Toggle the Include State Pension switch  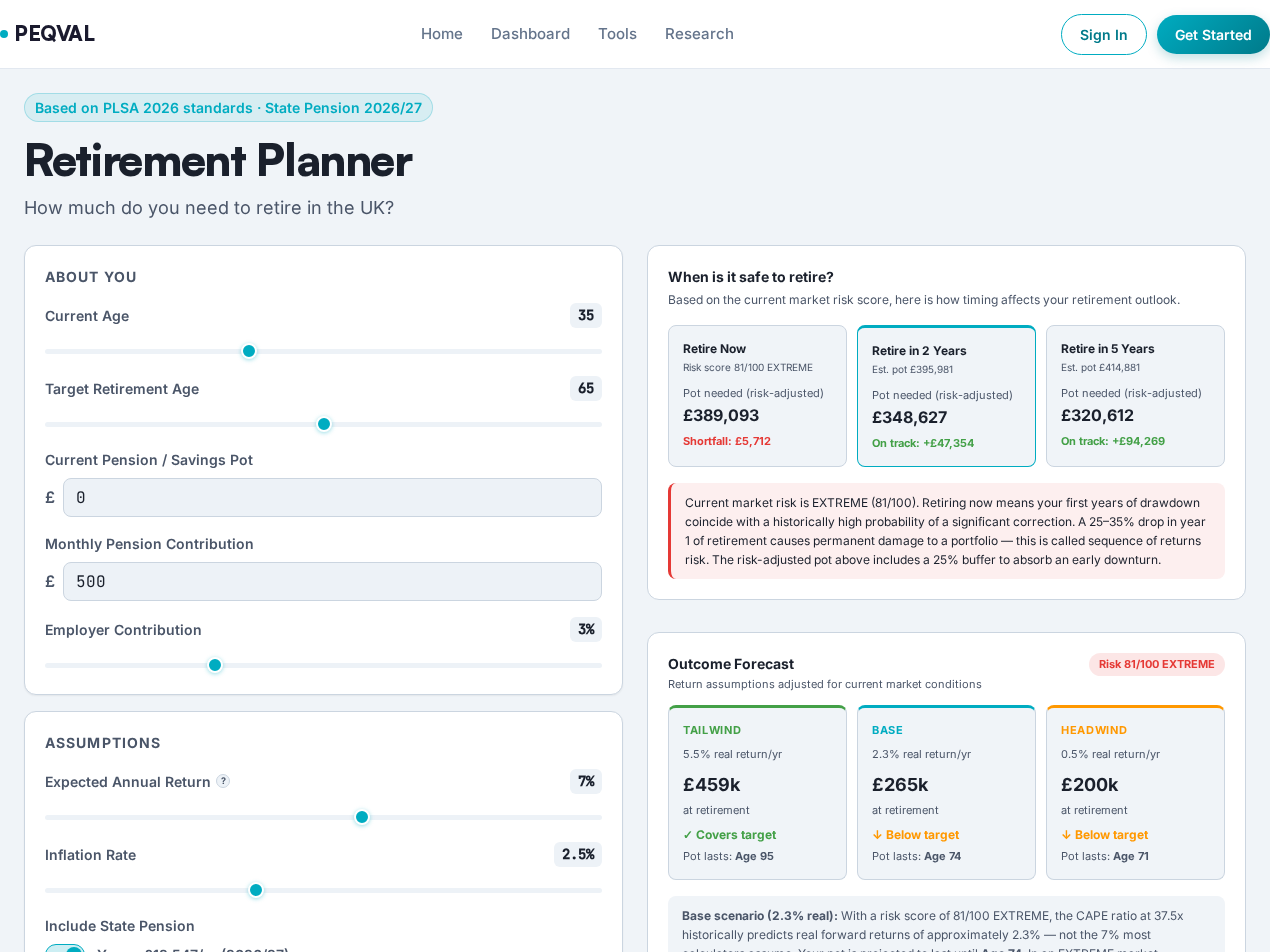65,948
